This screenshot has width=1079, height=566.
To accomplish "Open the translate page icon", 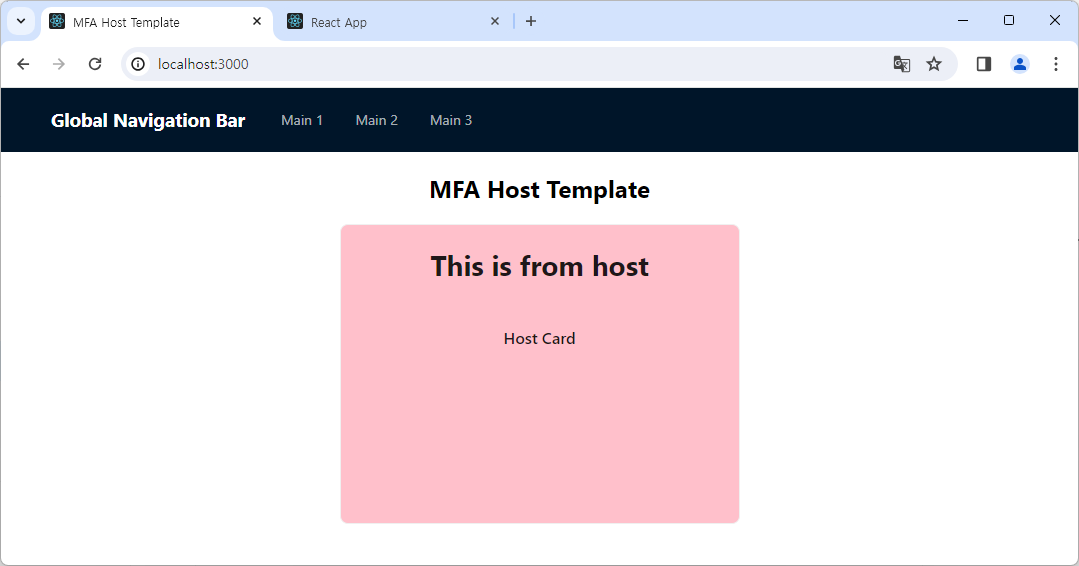I will (901, 64).
